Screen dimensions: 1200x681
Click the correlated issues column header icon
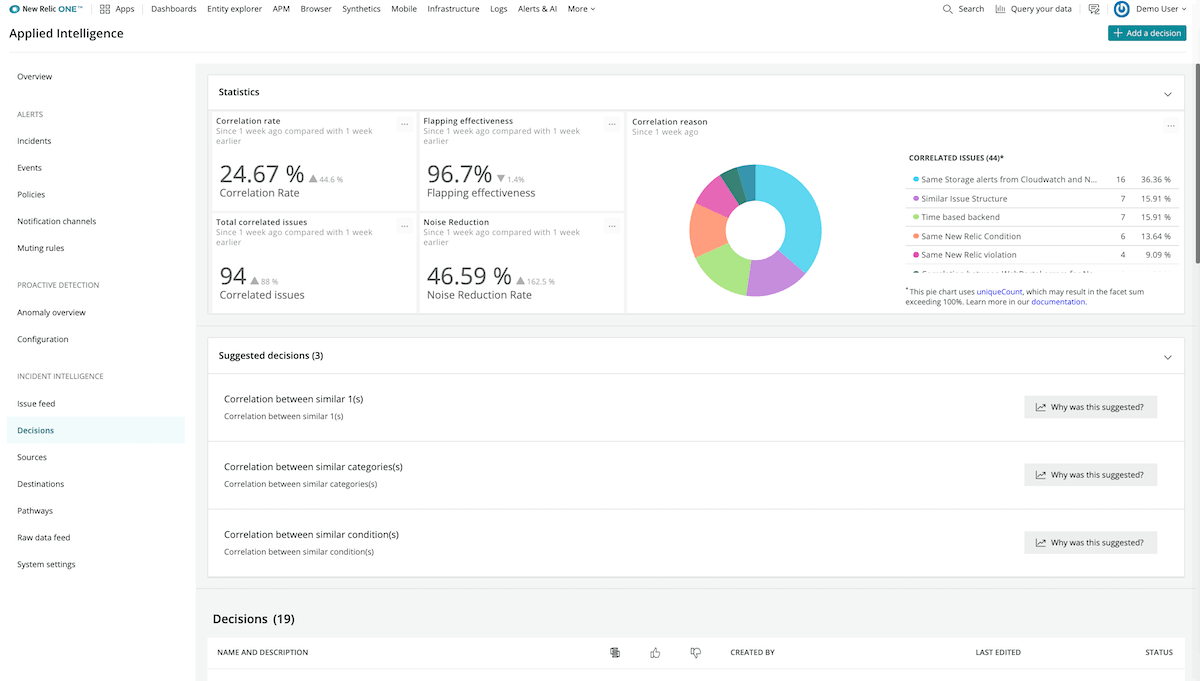[615, 653]
